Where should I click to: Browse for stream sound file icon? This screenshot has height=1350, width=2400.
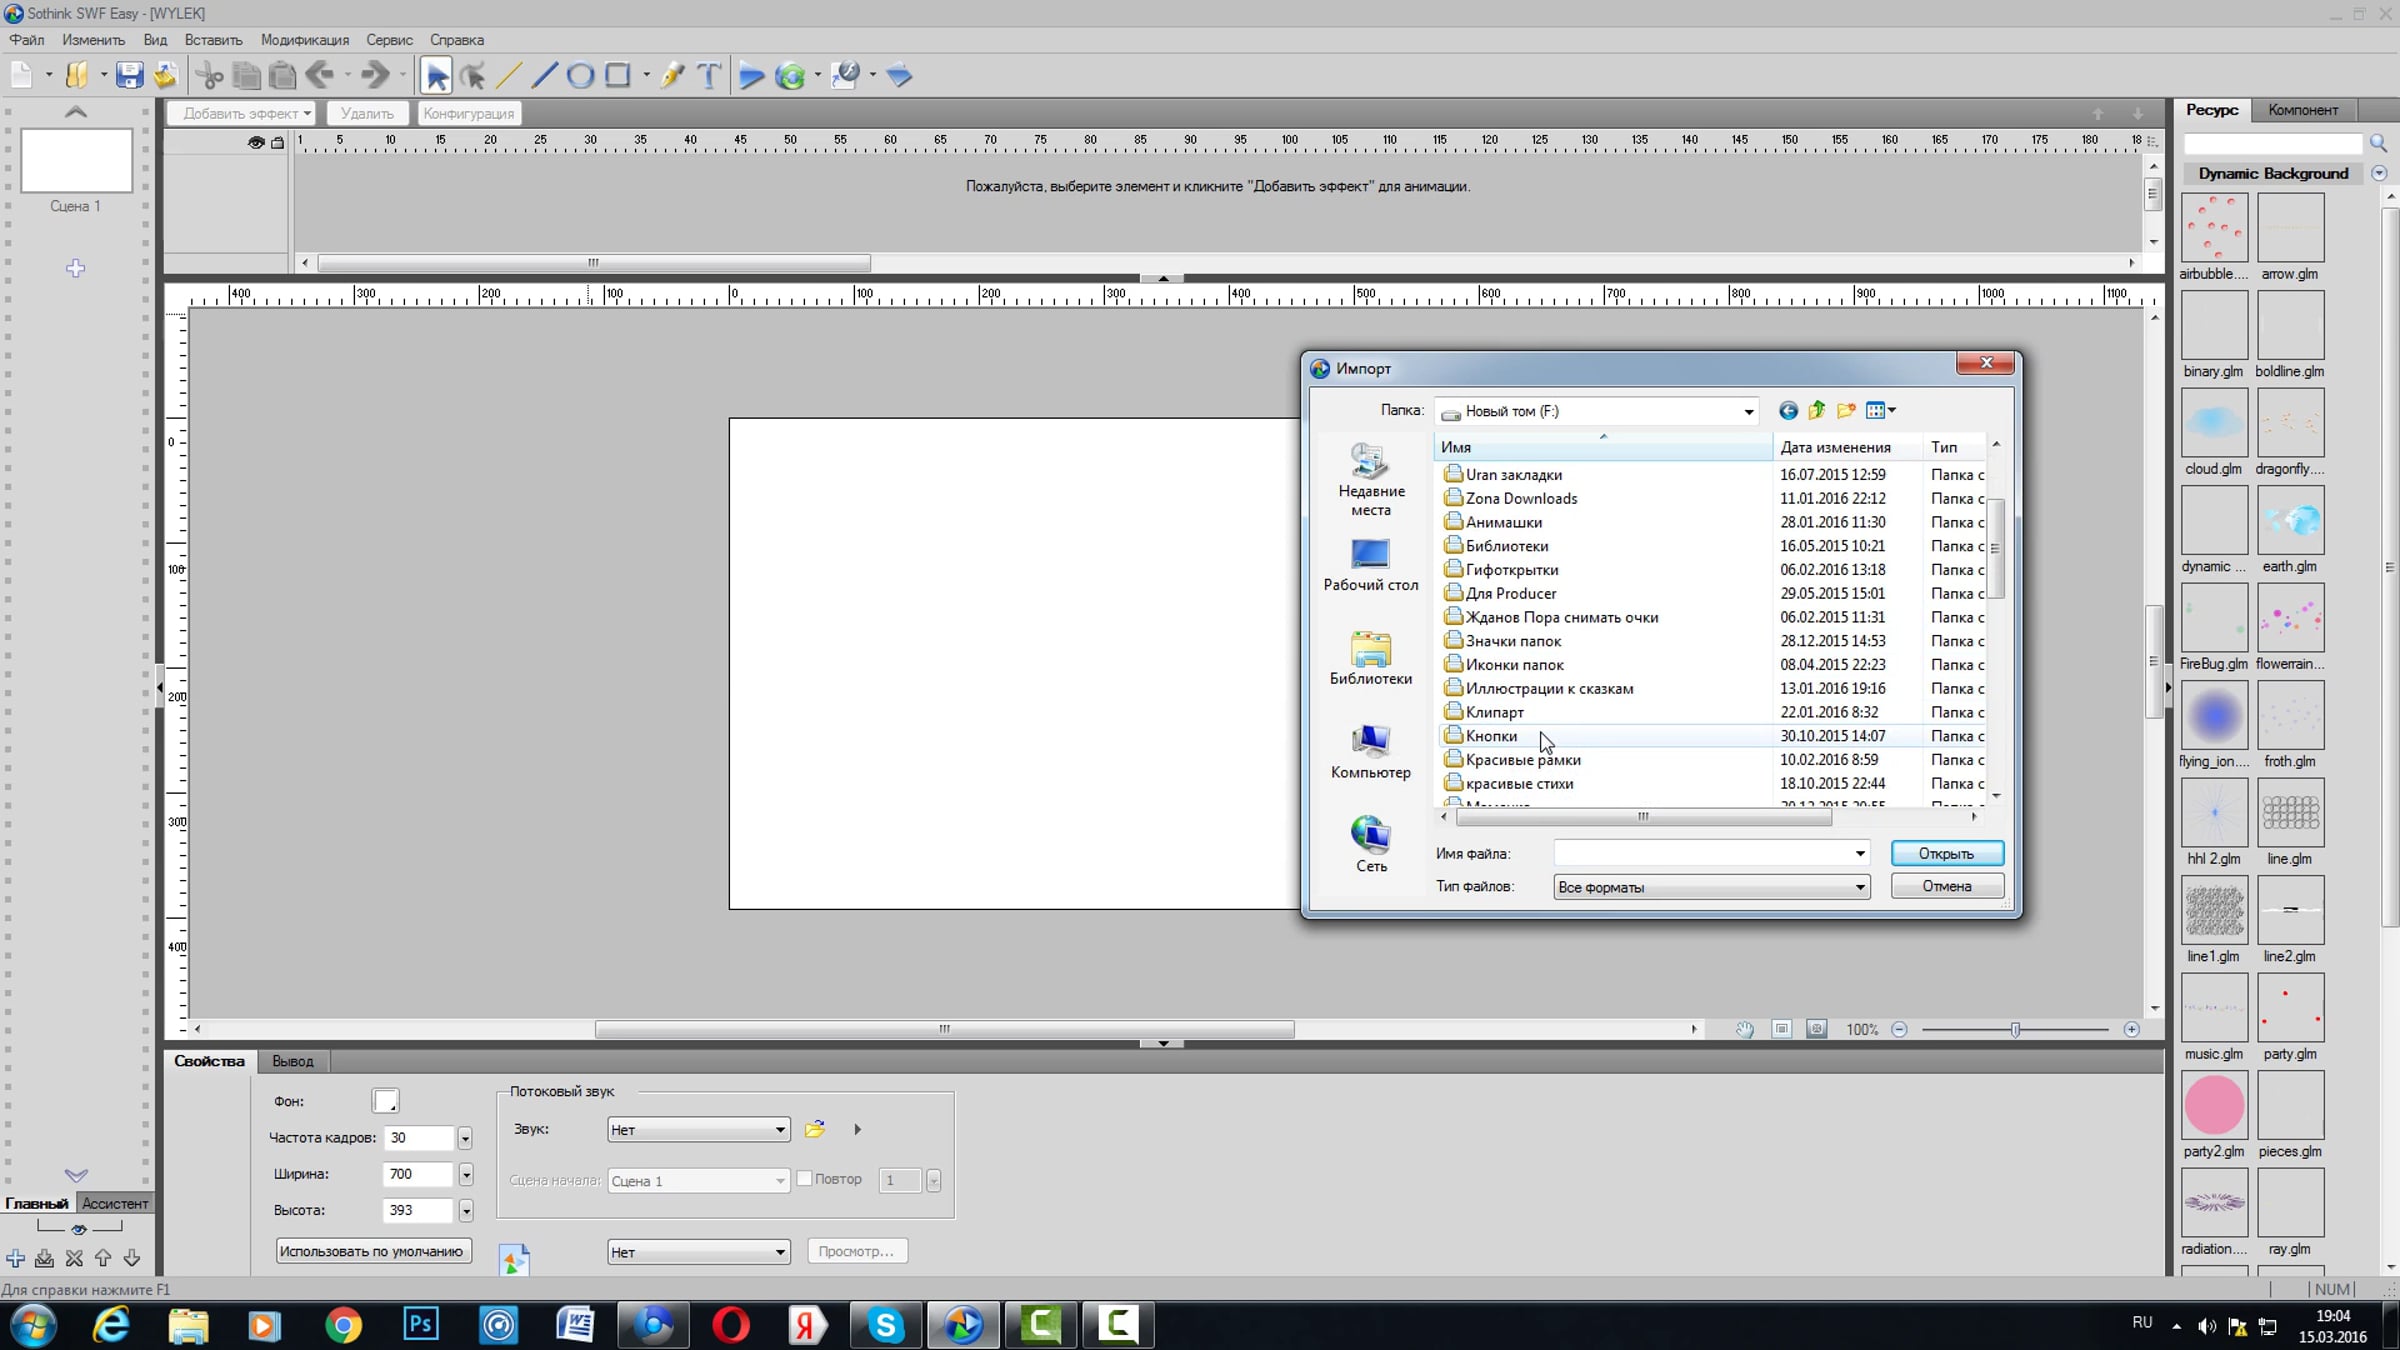tap(815, 1129)
